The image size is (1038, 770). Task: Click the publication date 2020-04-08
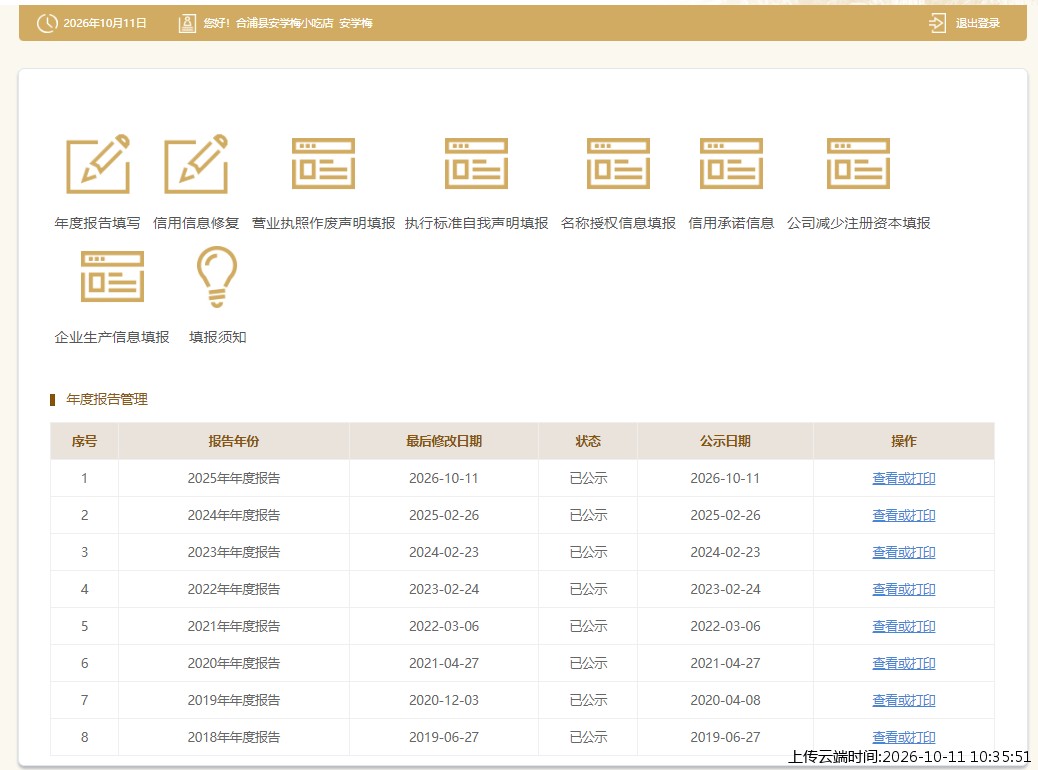725,700
